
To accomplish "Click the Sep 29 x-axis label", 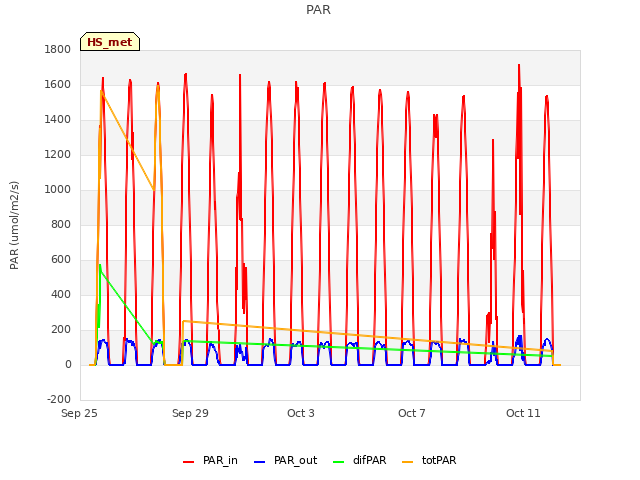I will (x=190, y=413).
